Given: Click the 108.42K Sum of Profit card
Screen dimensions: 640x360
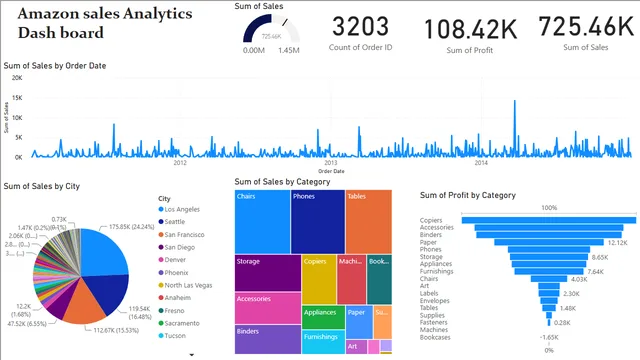Looking at the screenshot, I should [470, 36].
